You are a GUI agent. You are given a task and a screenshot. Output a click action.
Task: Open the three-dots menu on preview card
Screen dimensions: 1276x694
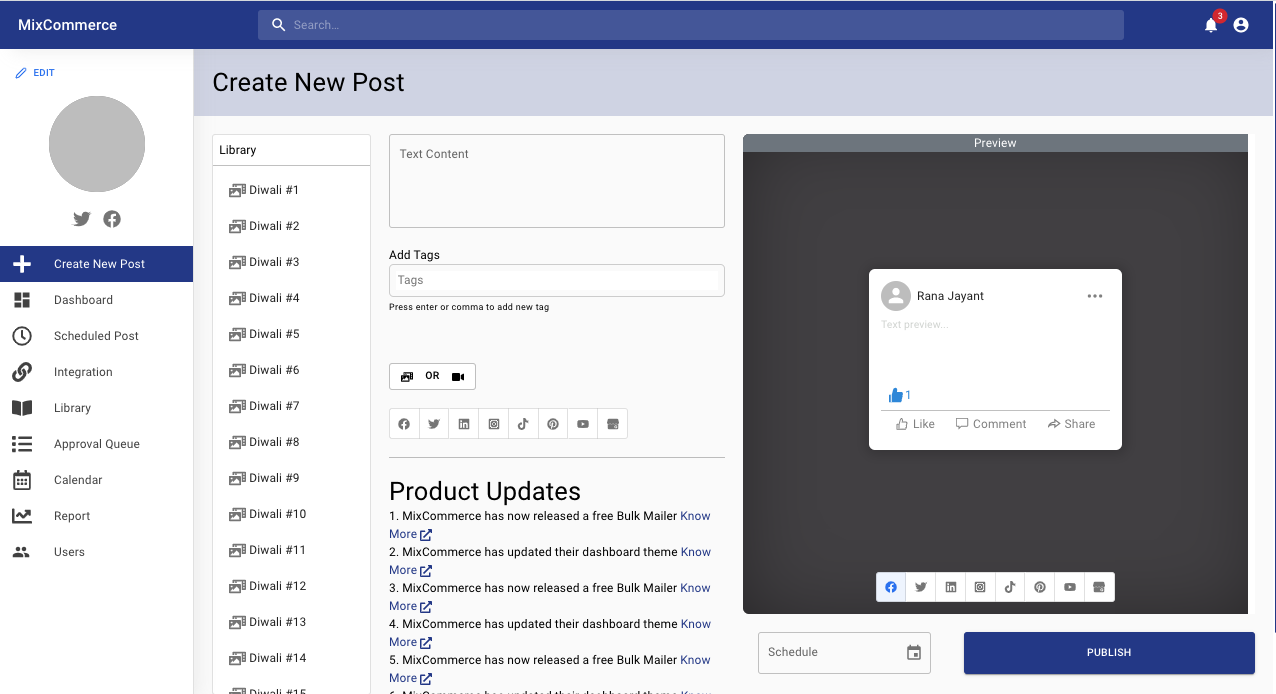pyautogui.click(x=1095, y=296)
